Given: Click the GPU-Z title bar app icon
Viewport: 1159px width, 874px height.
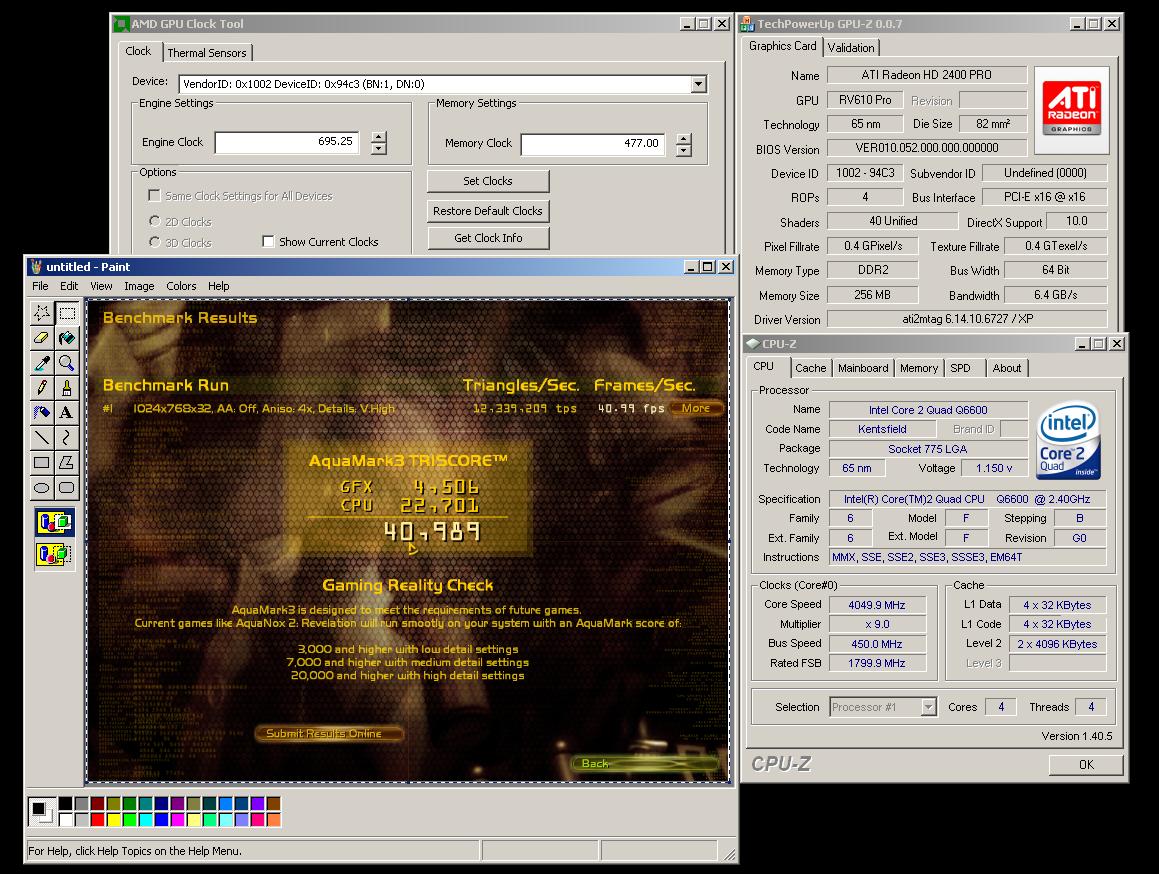Looking at the screenshot, I should 747,24.
